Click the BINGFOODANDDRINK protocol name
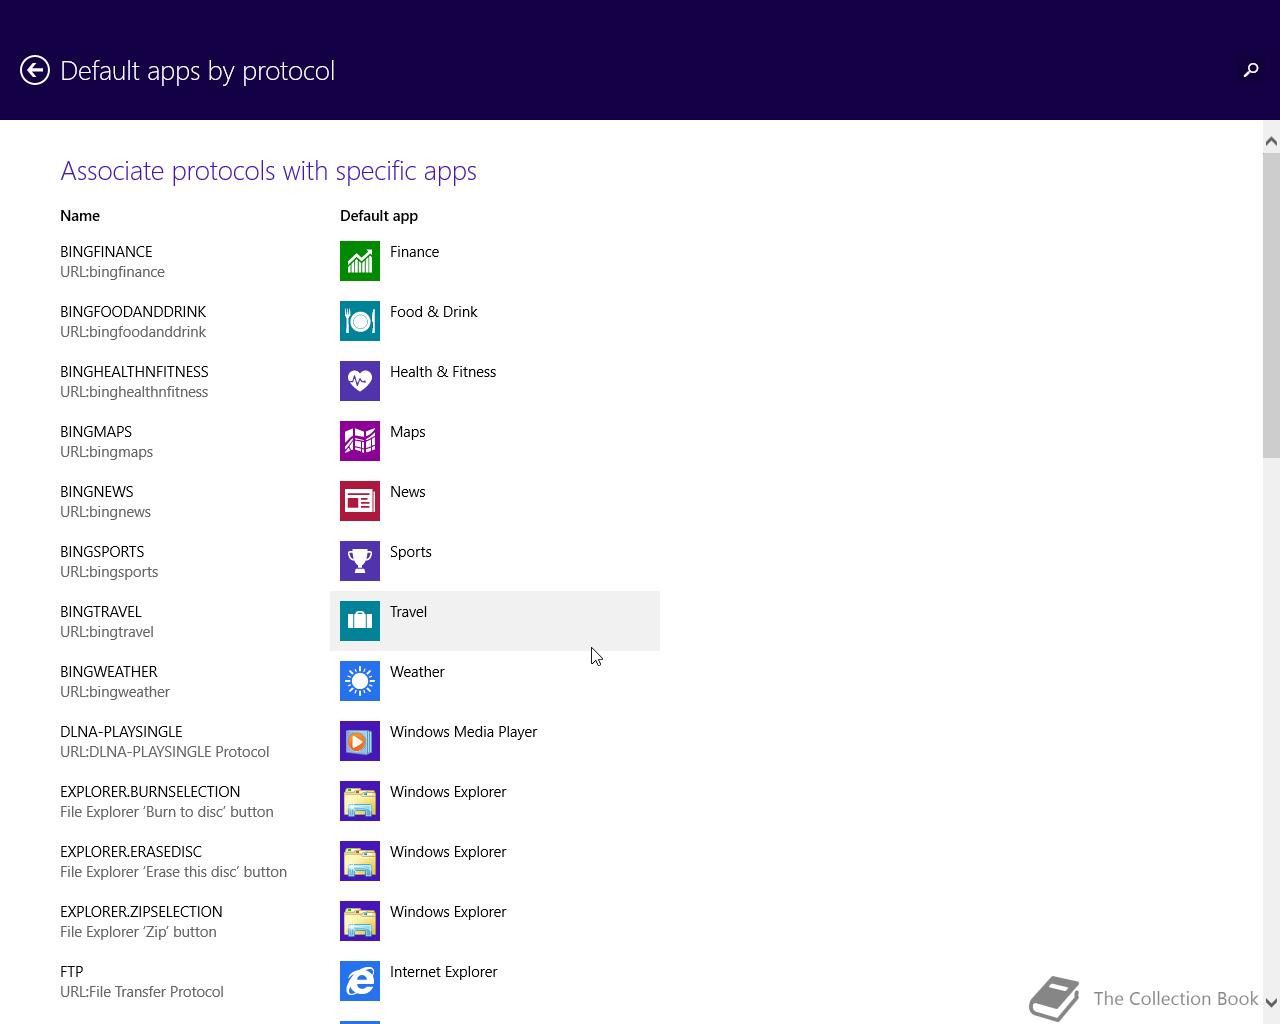 (133, 312)
